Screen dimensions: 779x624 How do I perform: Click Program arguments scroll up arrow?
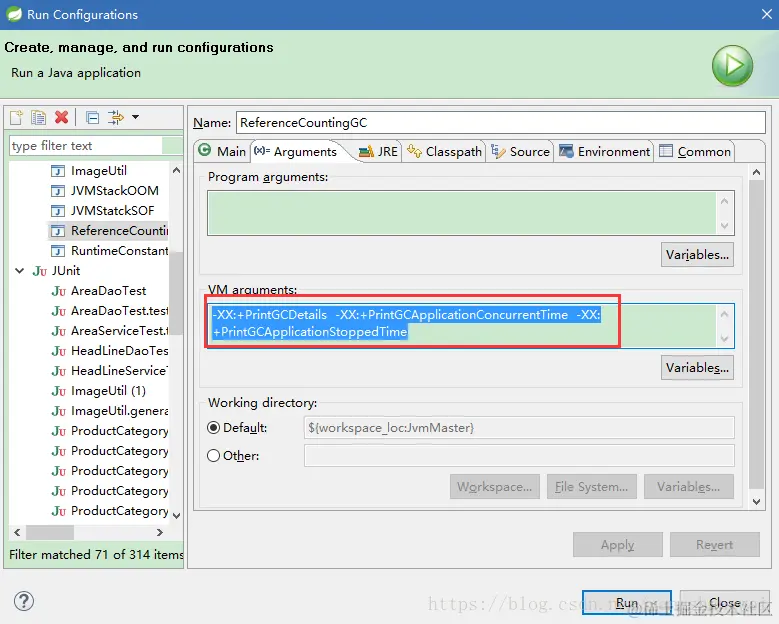pyautogui.click(x=724, y=201)
